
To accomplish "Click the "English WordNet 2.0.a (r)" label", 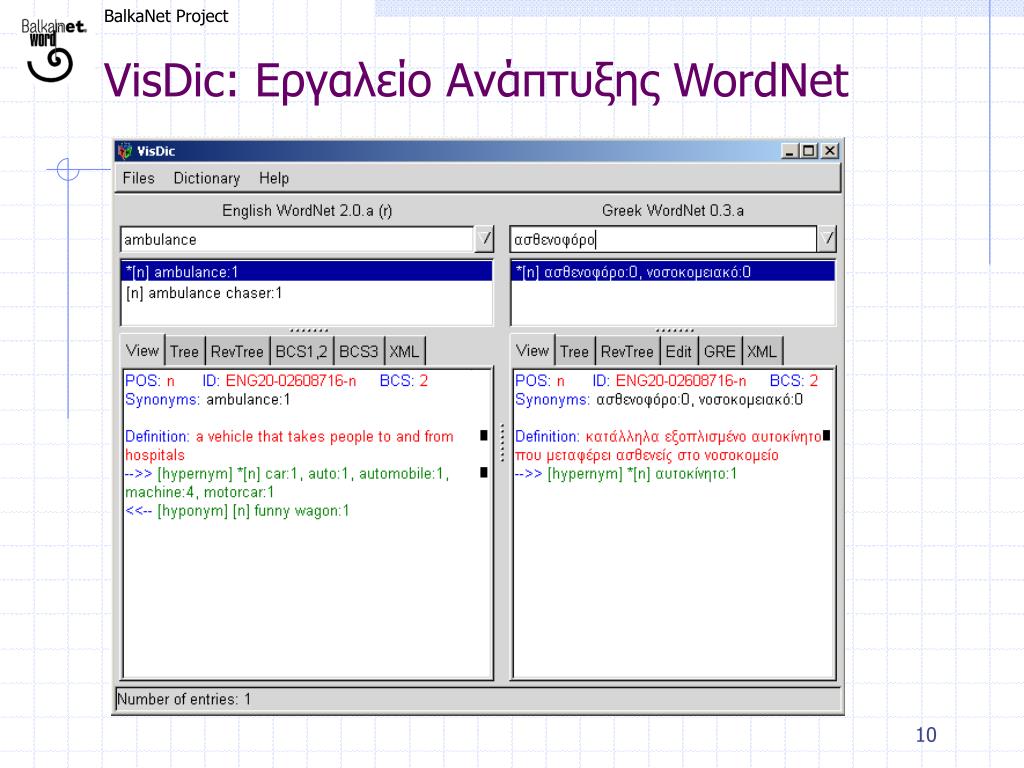I will point(307,210).
